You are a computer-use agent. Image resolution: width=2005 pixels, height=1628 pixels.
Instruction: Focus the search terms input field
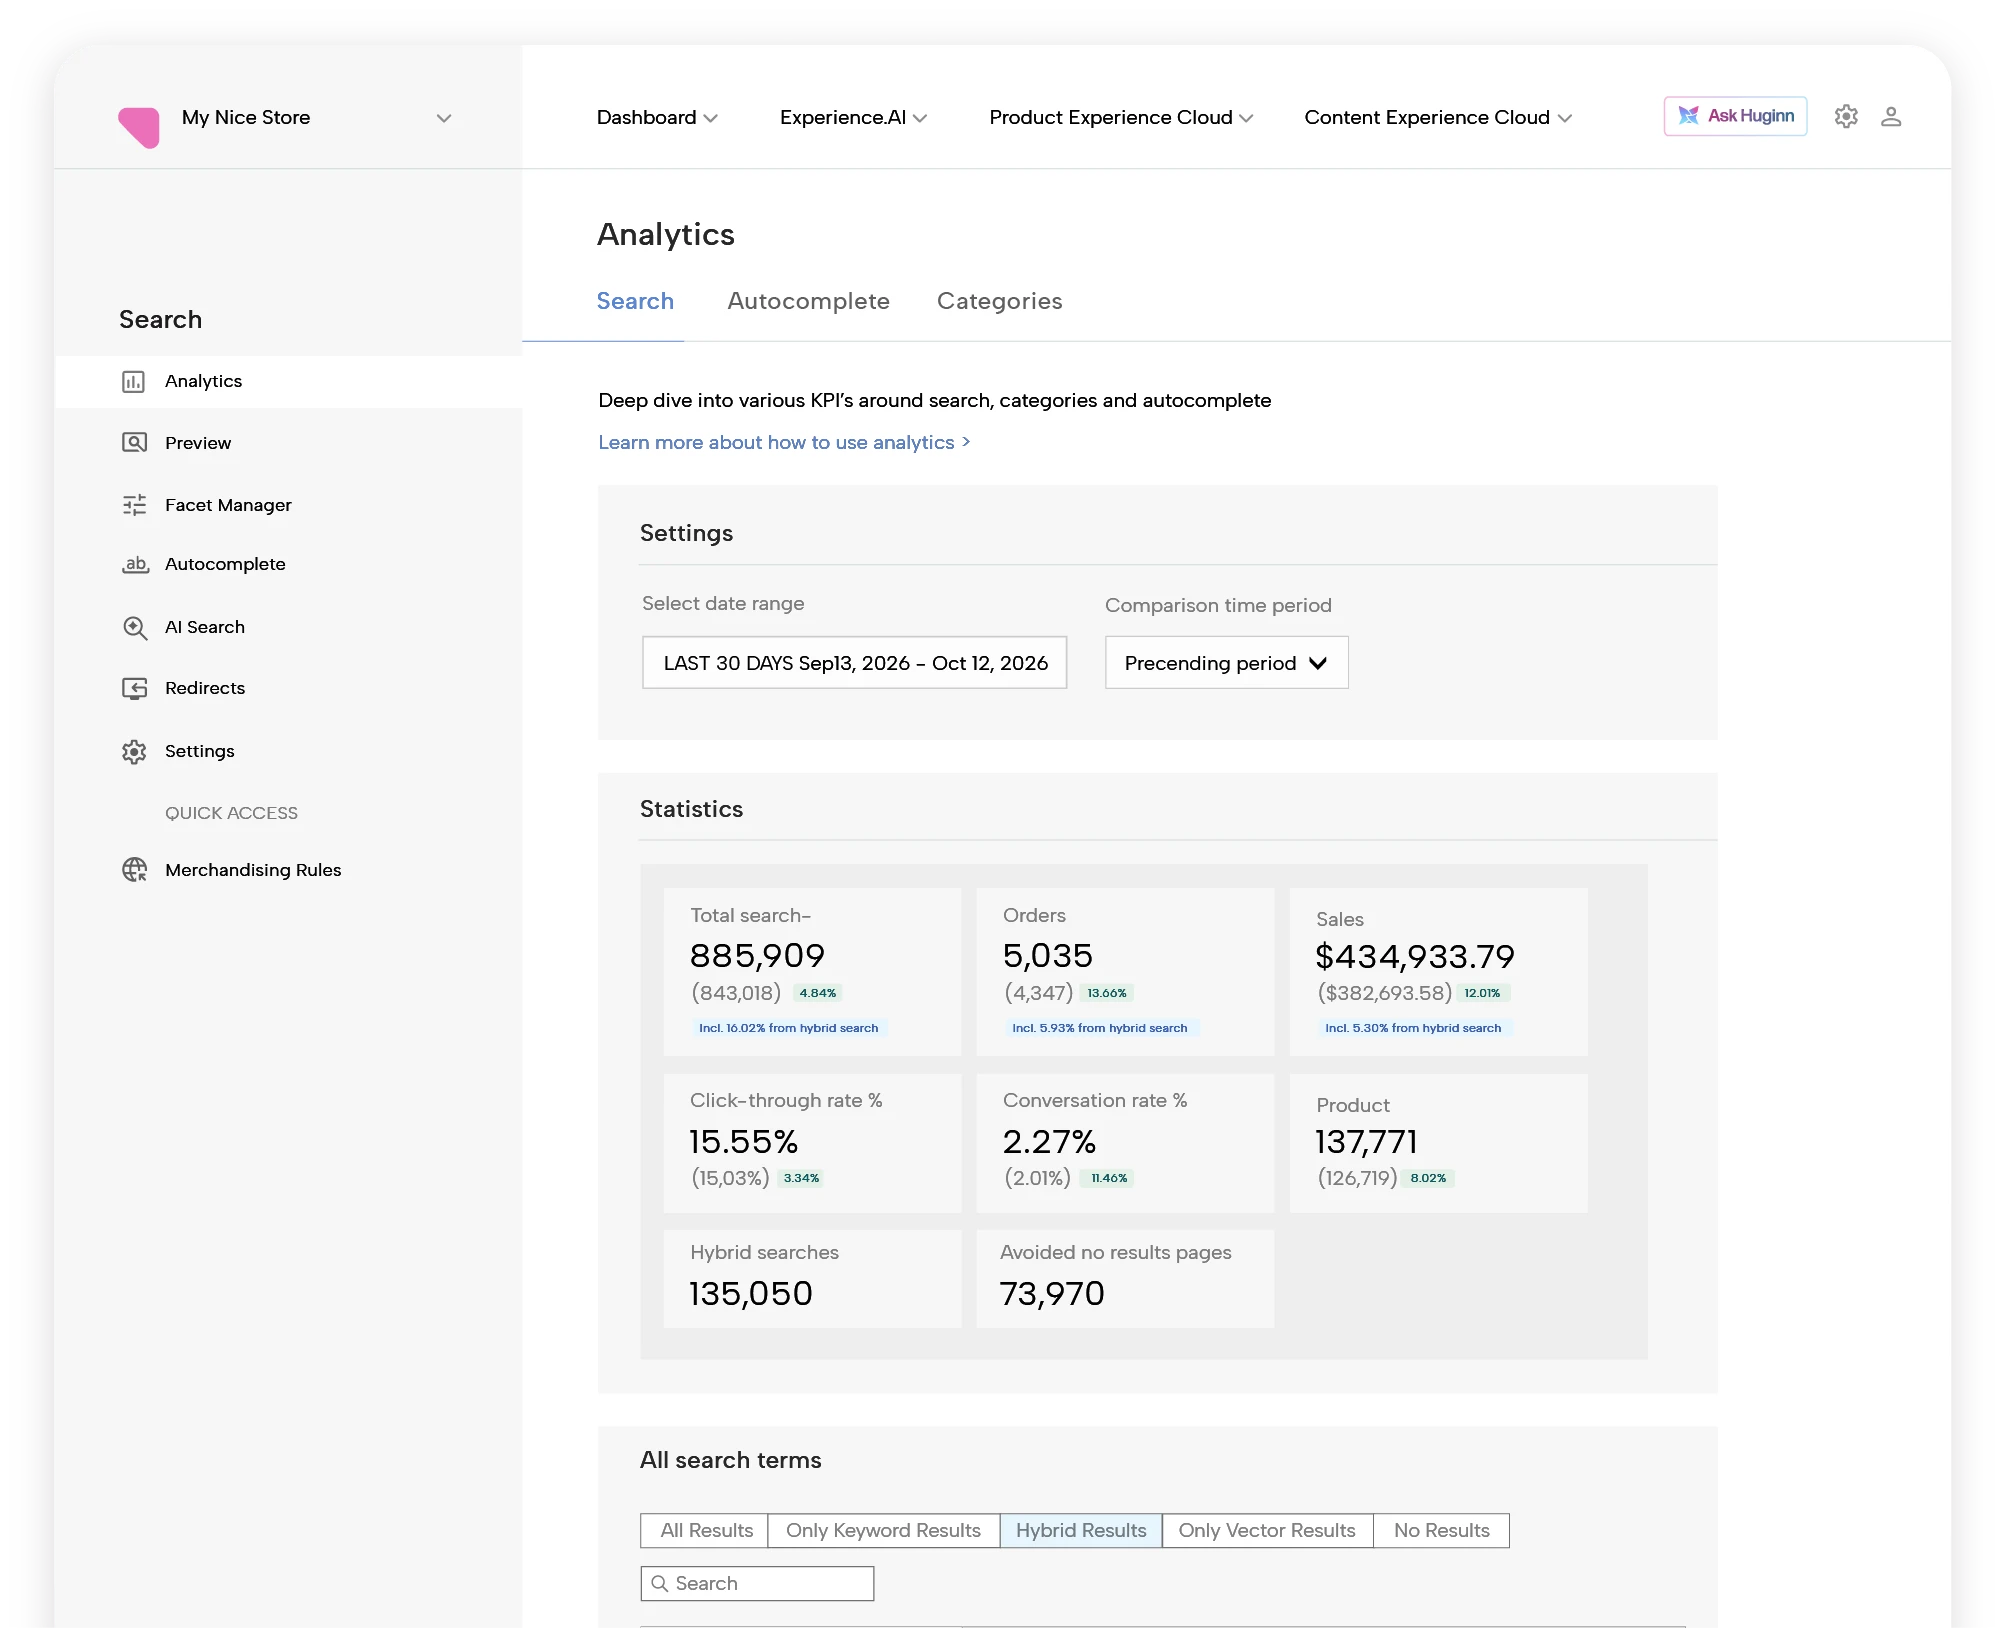point(757,1583)
